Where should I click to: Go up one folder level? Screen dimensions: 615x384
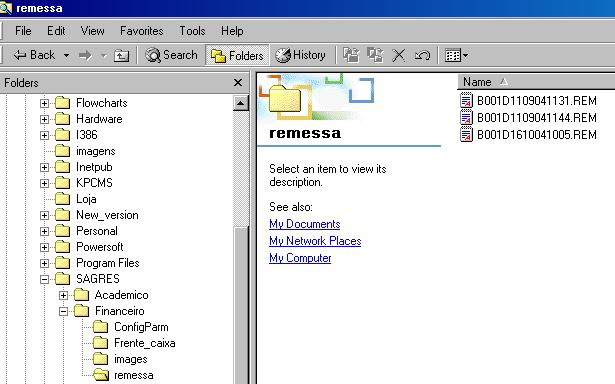coord(121,56)
